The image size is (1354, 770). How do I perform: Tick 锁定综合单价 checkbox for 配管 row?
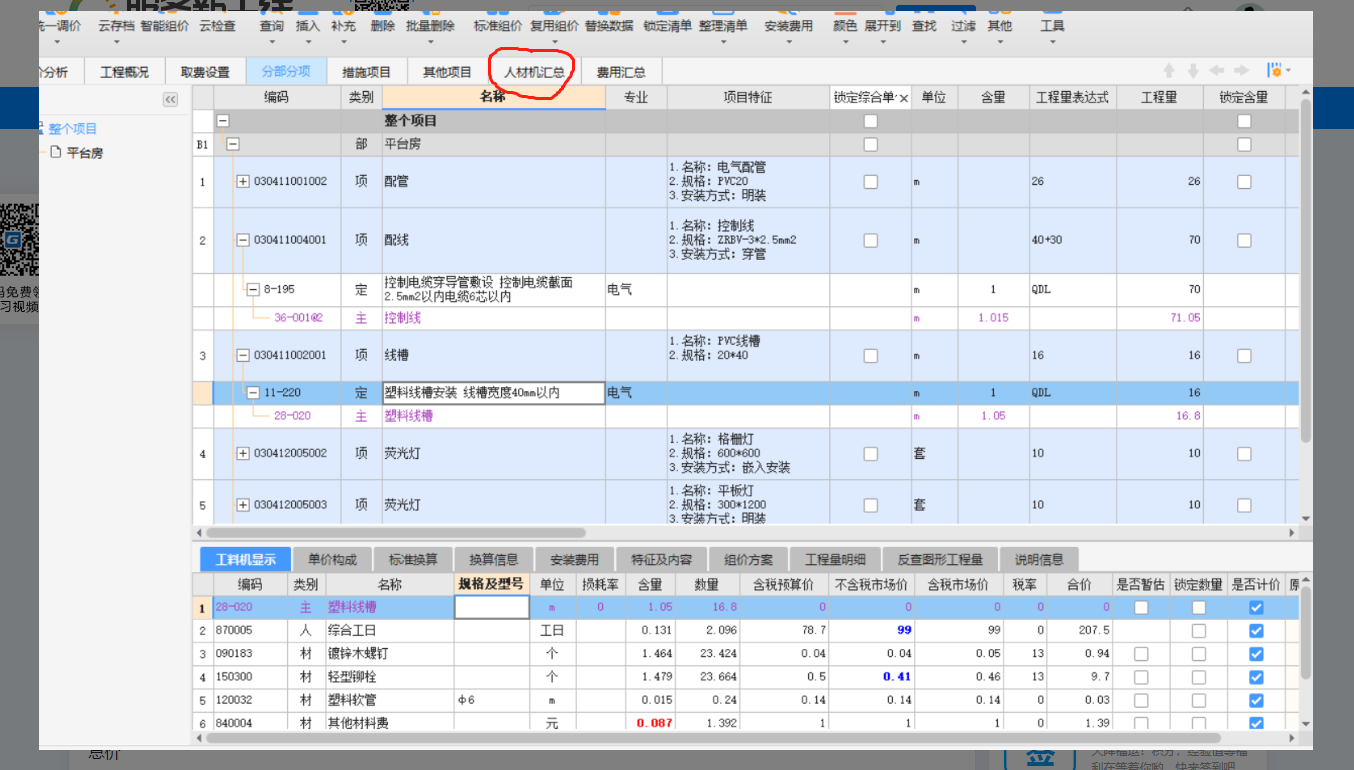pyautogui.click(x=871, y=182)
